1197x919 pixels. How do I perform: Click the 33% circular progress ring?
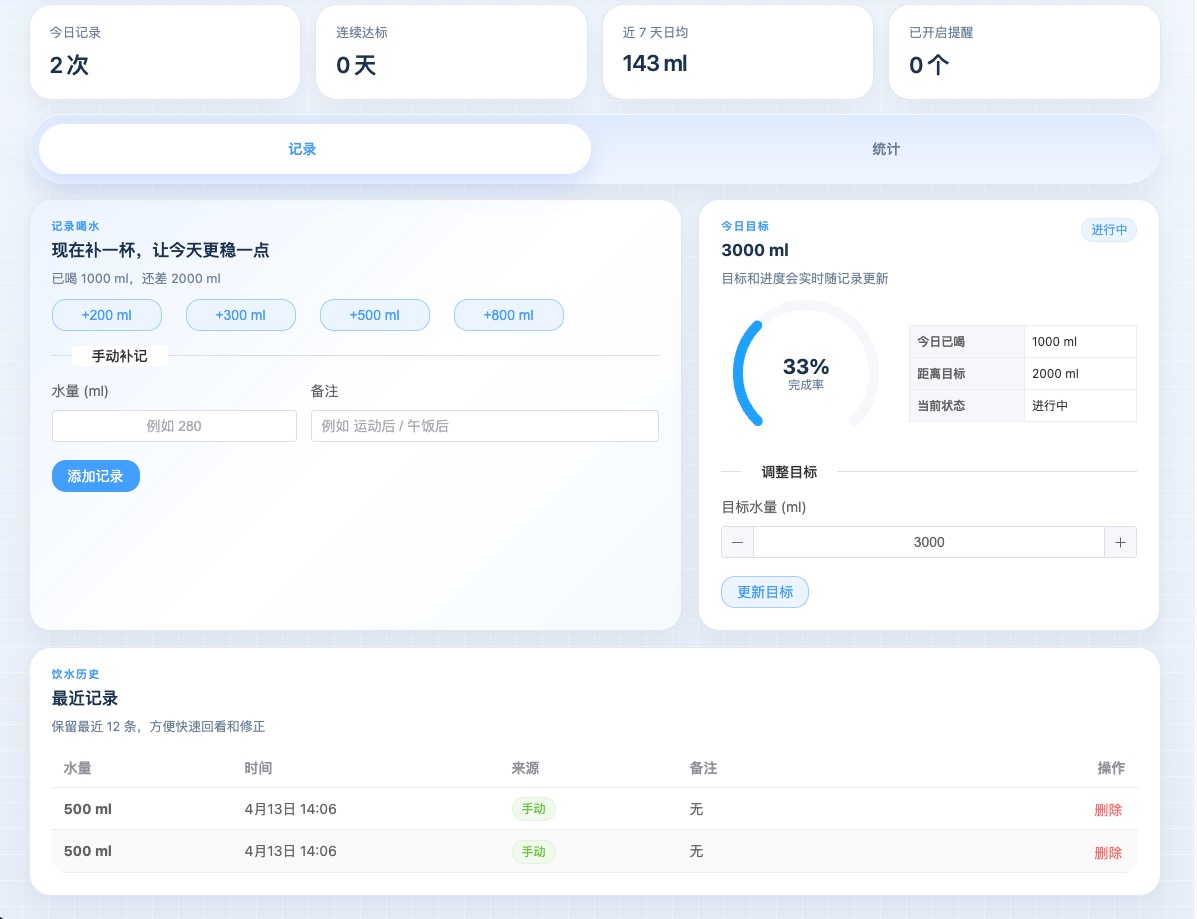click(805, 373)
